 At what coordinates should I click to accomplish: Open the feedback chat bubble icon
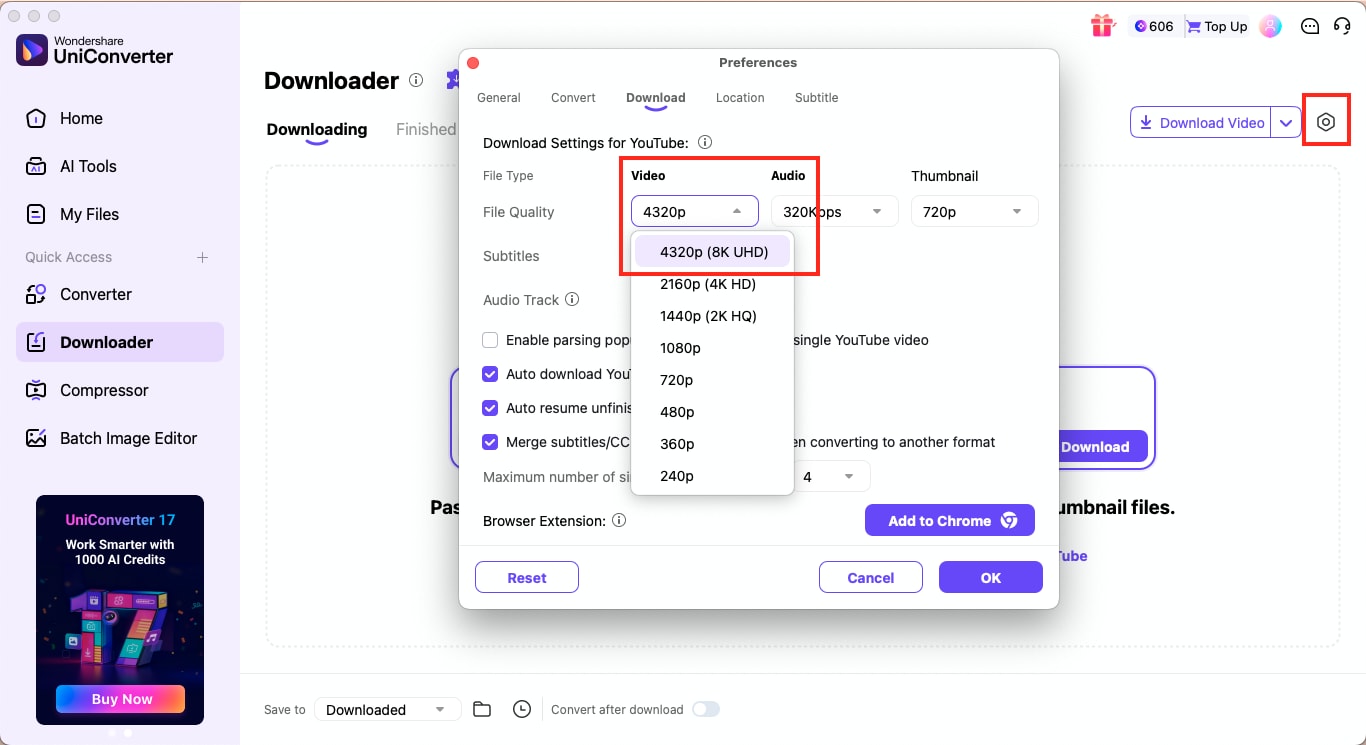pos(1310,26)
